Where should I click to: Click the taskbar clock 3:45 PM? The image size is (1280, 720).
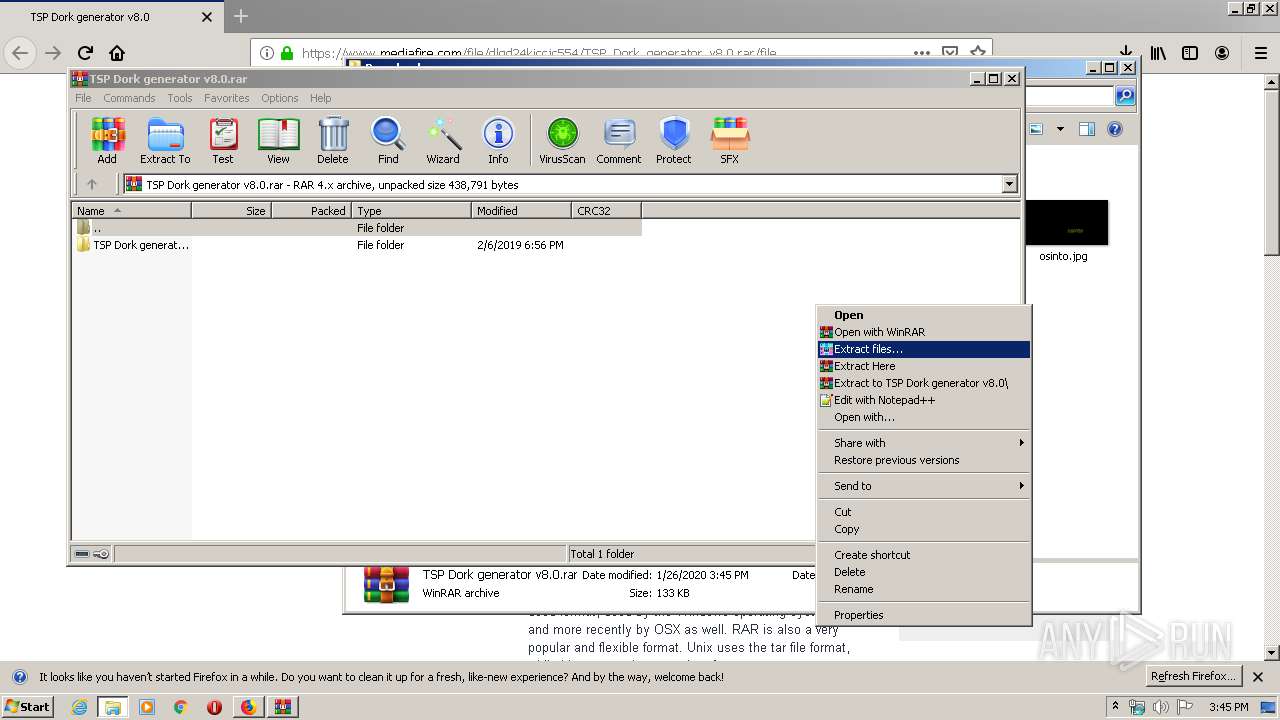point(1228,707)
